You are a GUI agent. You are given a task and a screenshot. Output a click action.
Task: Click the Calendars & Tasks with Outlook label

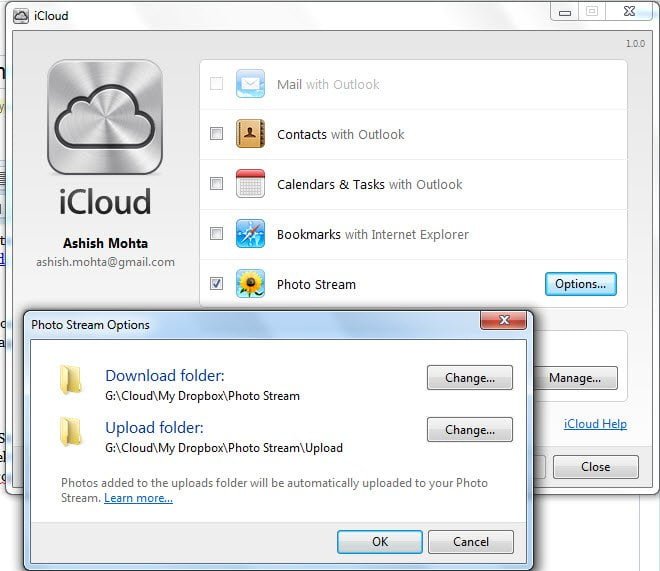(x=370, y=184)
